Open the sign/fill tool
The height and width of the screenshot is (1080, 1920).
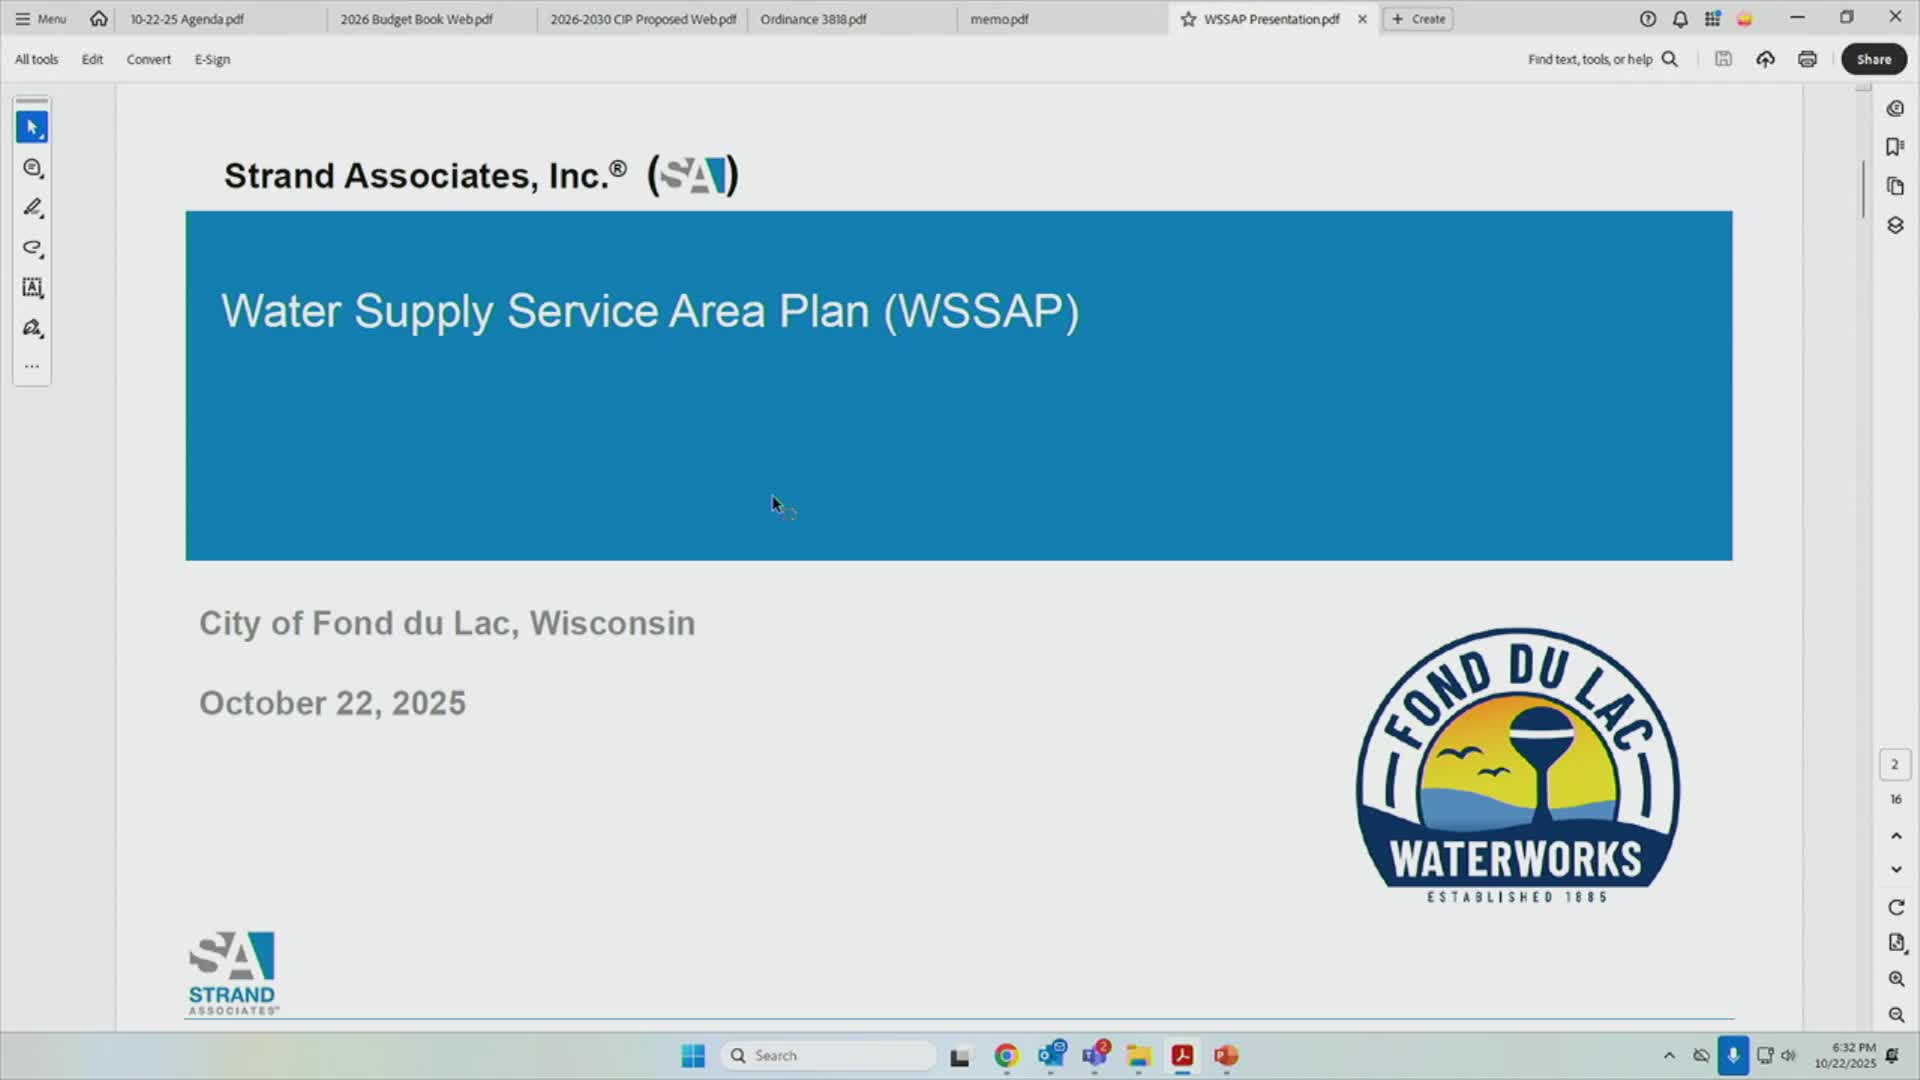coord(32,328)
